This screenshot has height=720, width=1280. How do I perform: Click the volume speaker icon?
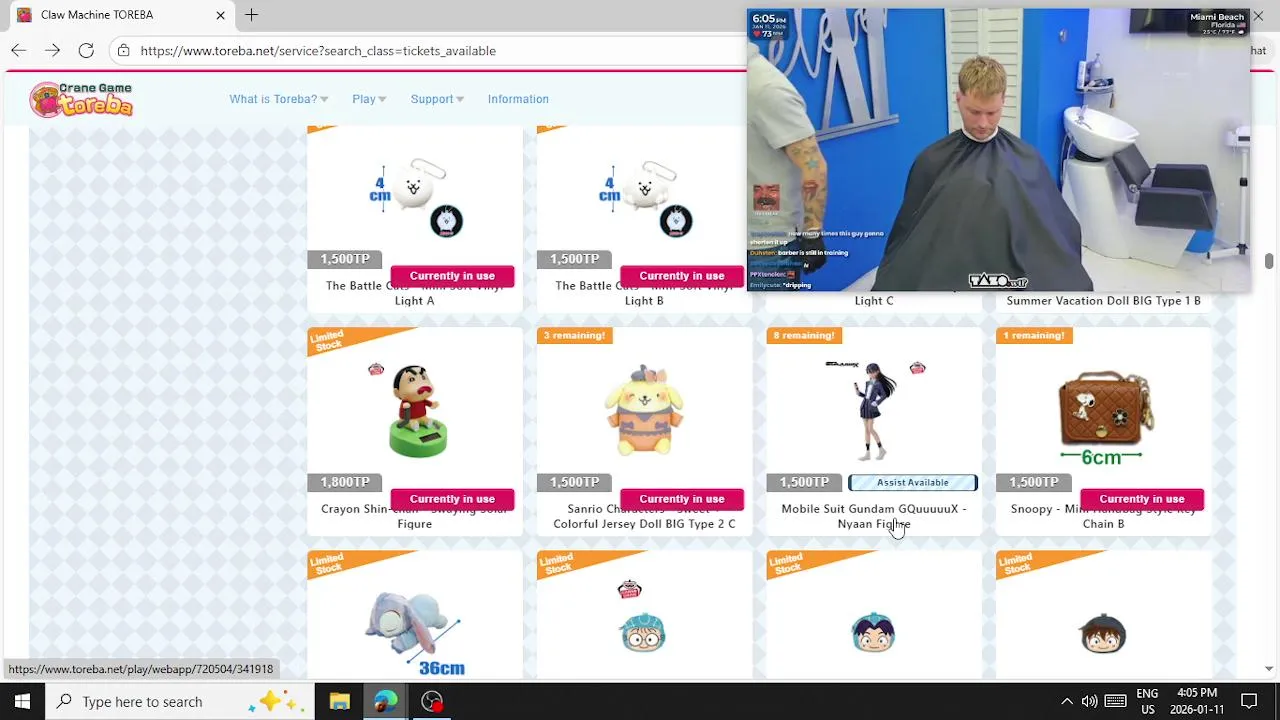coord(1089,701)
